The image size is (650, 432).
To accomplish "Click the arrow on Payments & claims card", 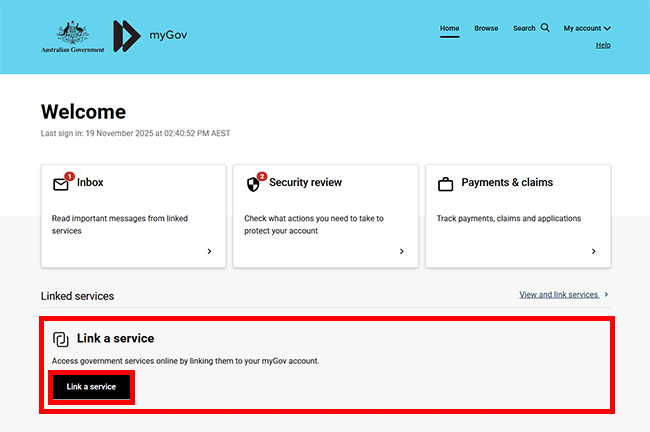I will (593, 252).
